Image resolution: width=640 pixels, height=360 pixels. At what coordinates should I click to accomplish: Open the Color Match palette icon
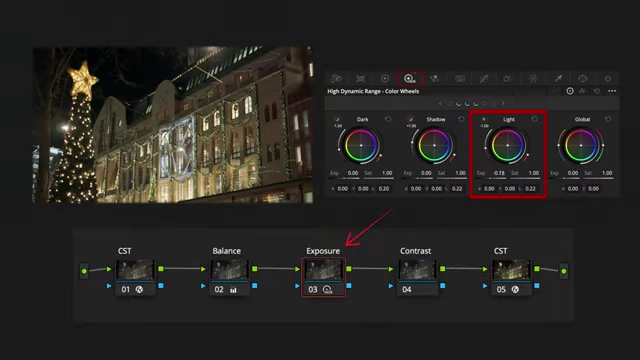(360, 78)
